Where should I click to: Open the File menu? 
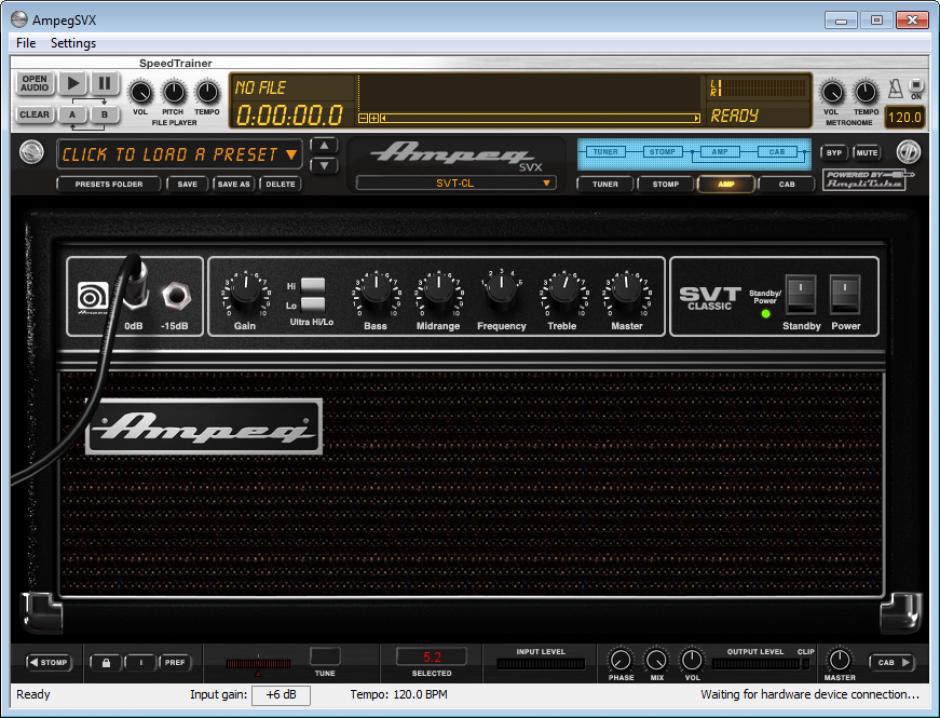[26, 43]
